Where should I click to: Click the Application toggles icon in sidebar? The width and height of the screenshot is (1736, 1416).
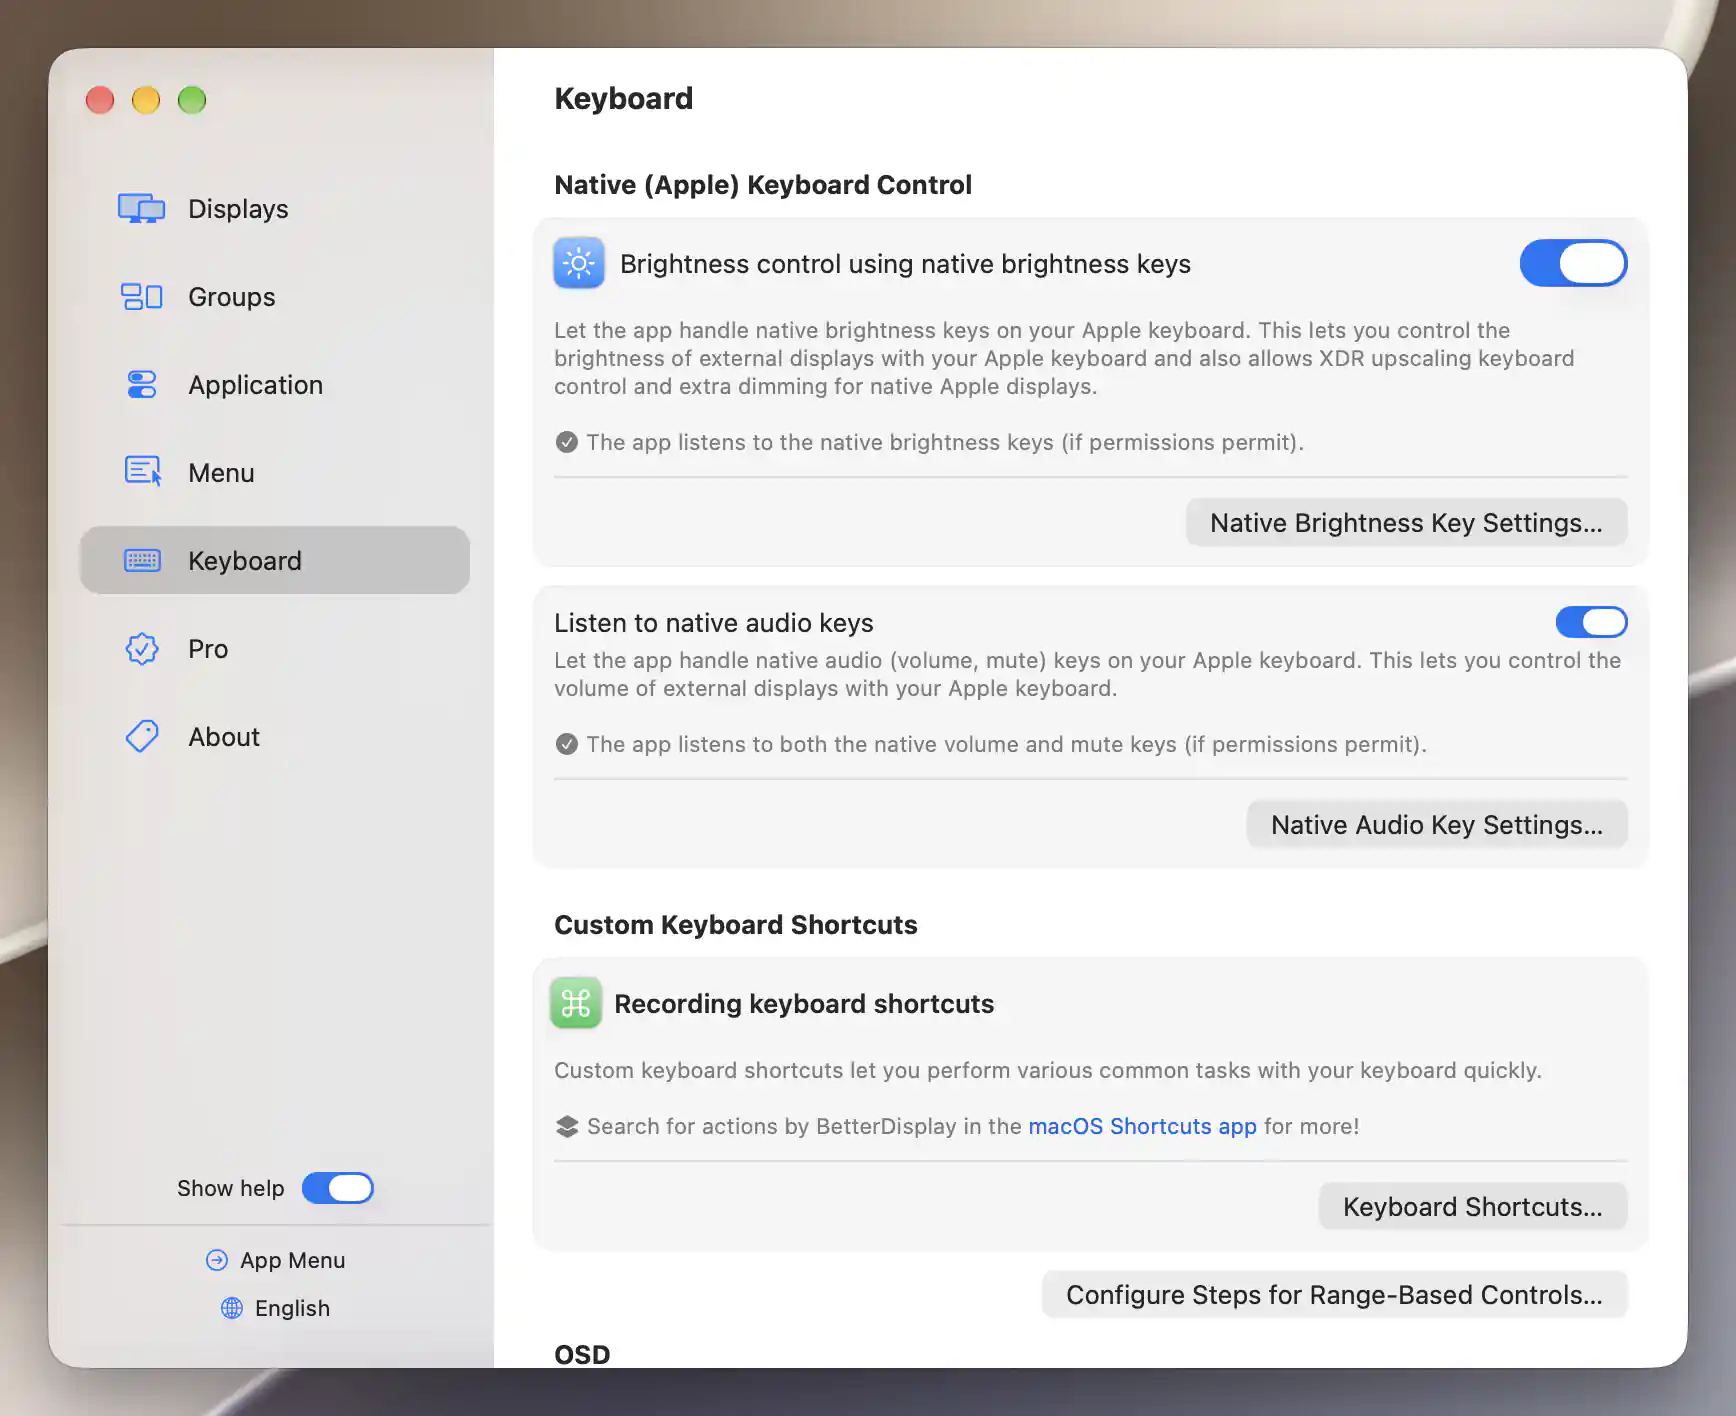[141, 385]
